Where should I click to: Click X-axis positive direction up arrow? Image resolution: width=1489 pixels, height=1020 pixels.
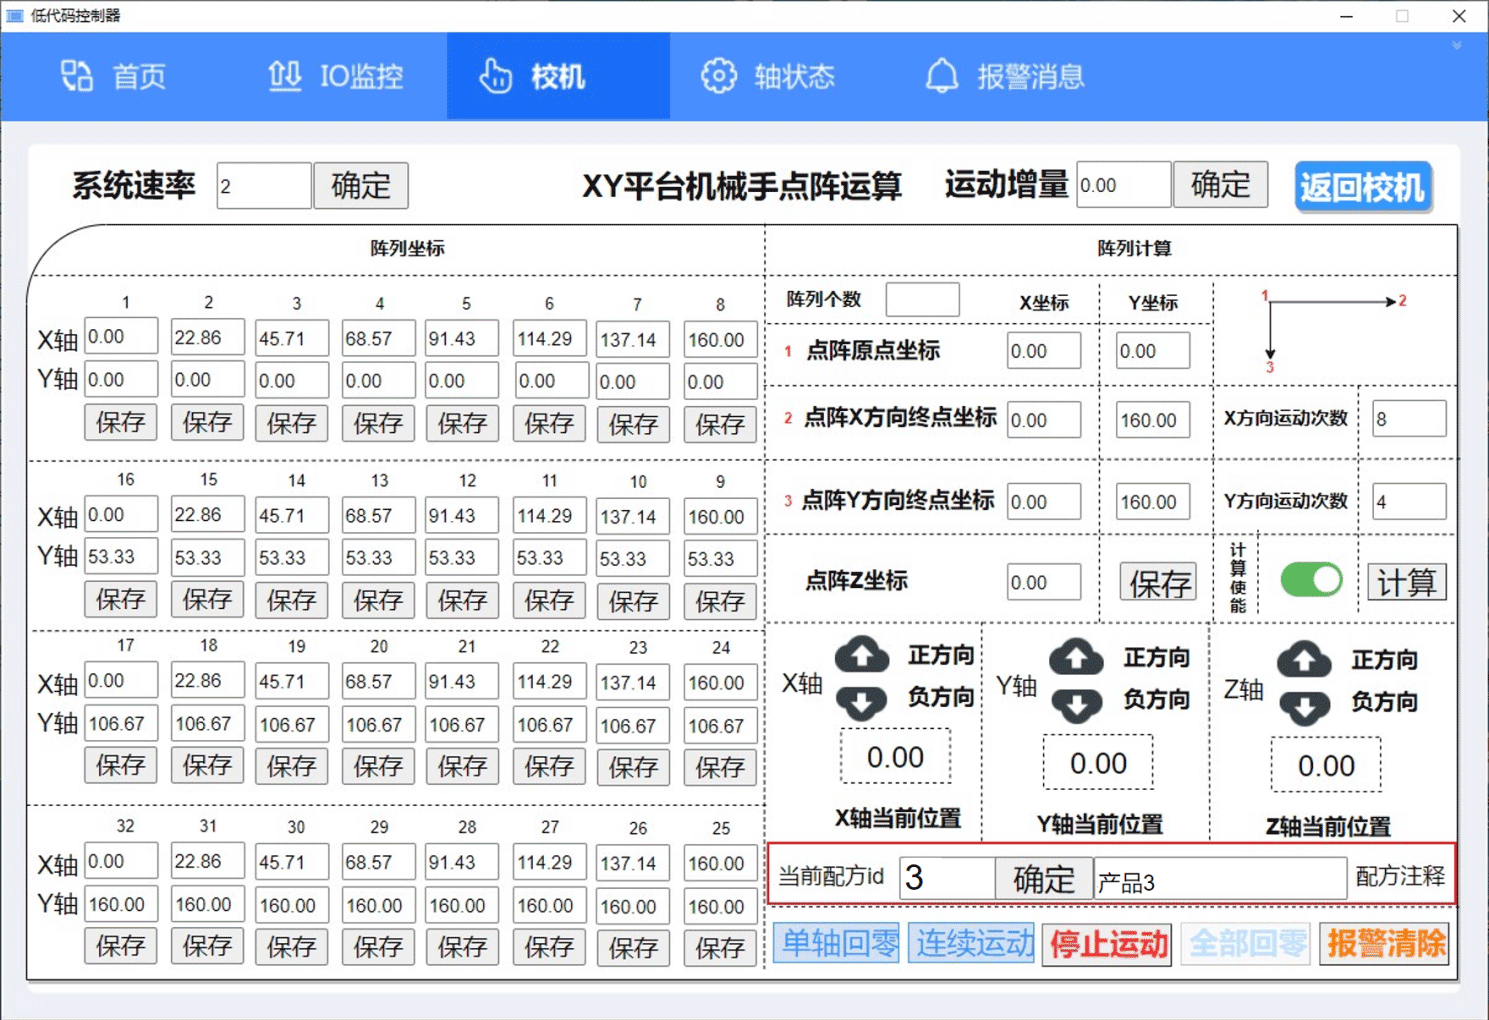click(861, 655)
